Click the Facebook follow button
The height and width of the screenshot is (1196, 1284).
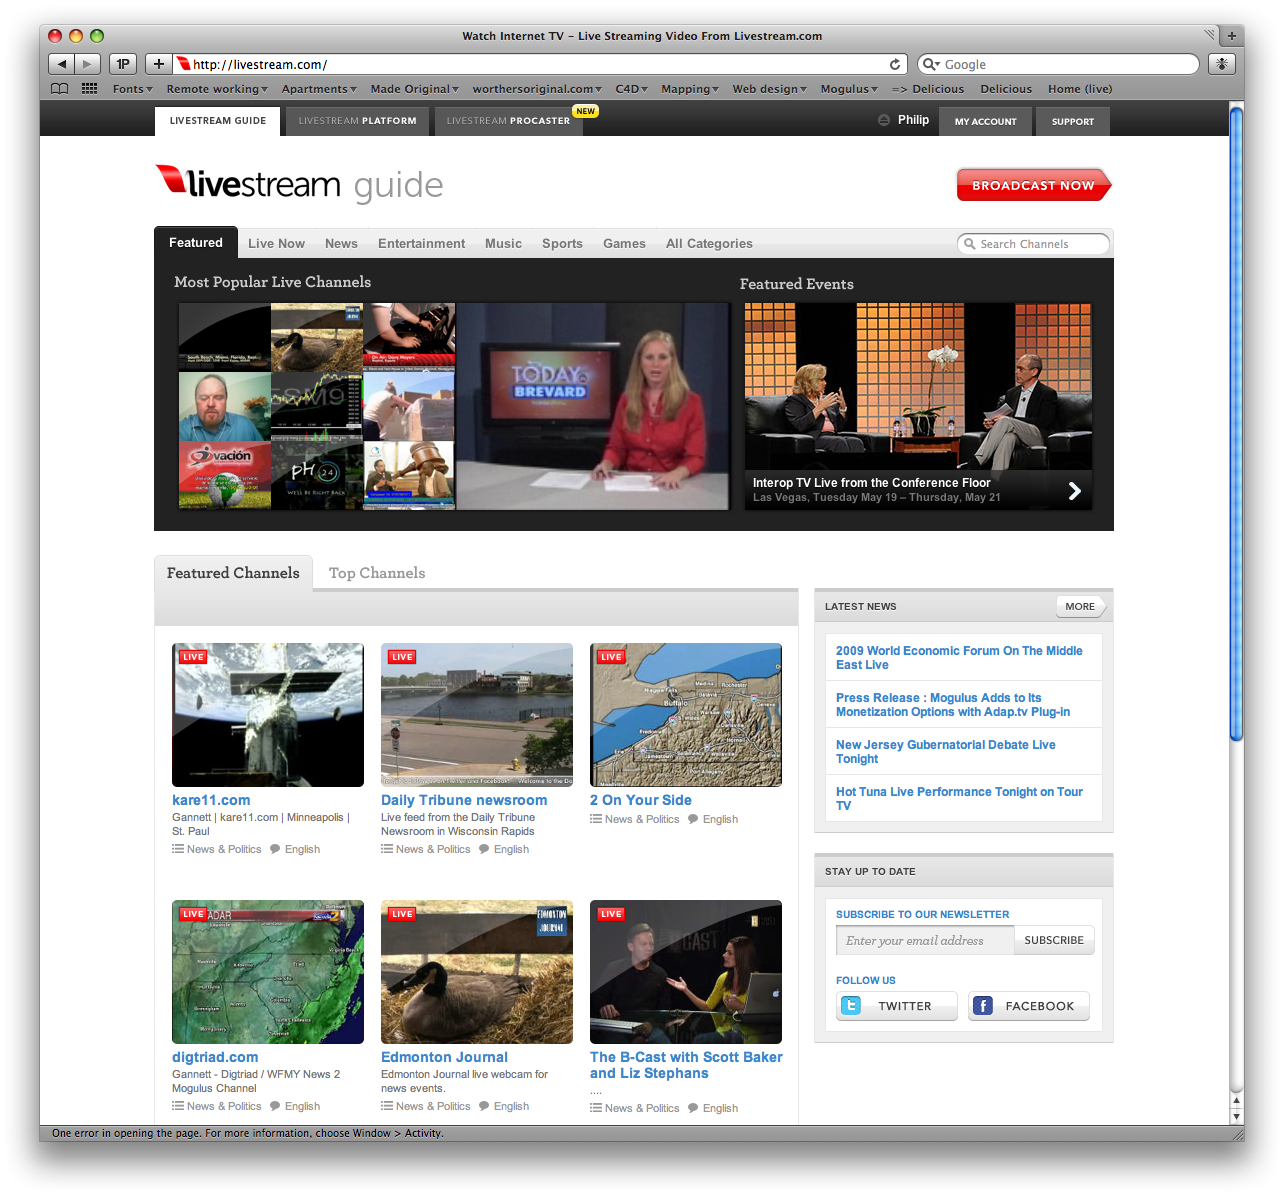1028,1006
